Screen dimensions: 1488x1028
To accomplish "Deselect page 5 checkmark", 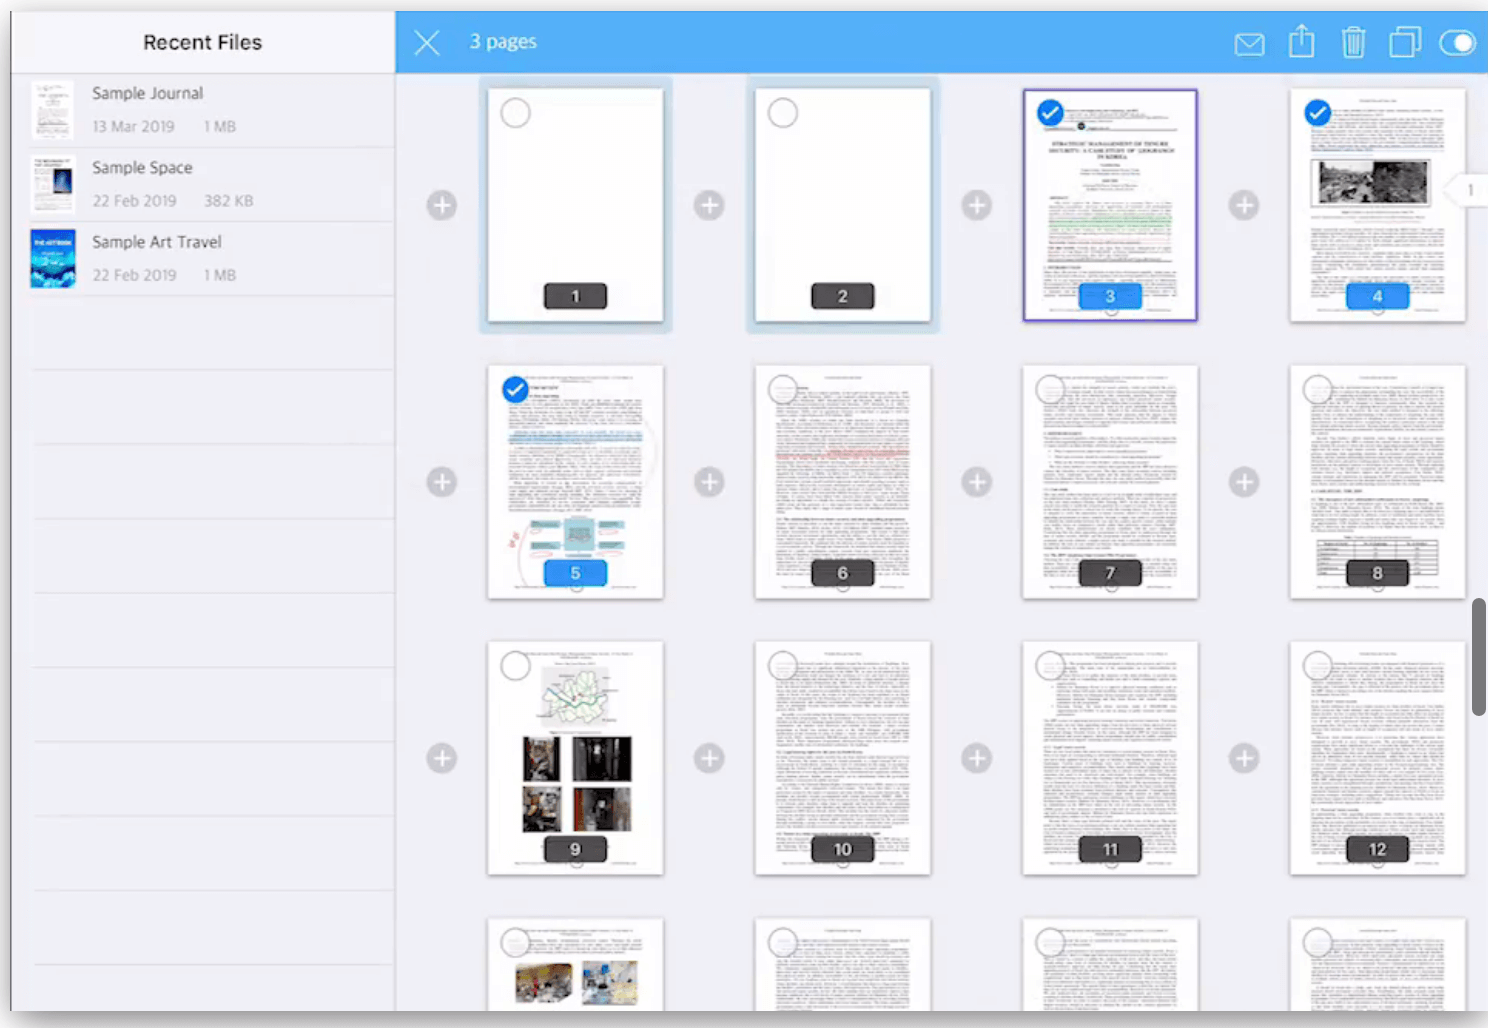I will [515, 389].
